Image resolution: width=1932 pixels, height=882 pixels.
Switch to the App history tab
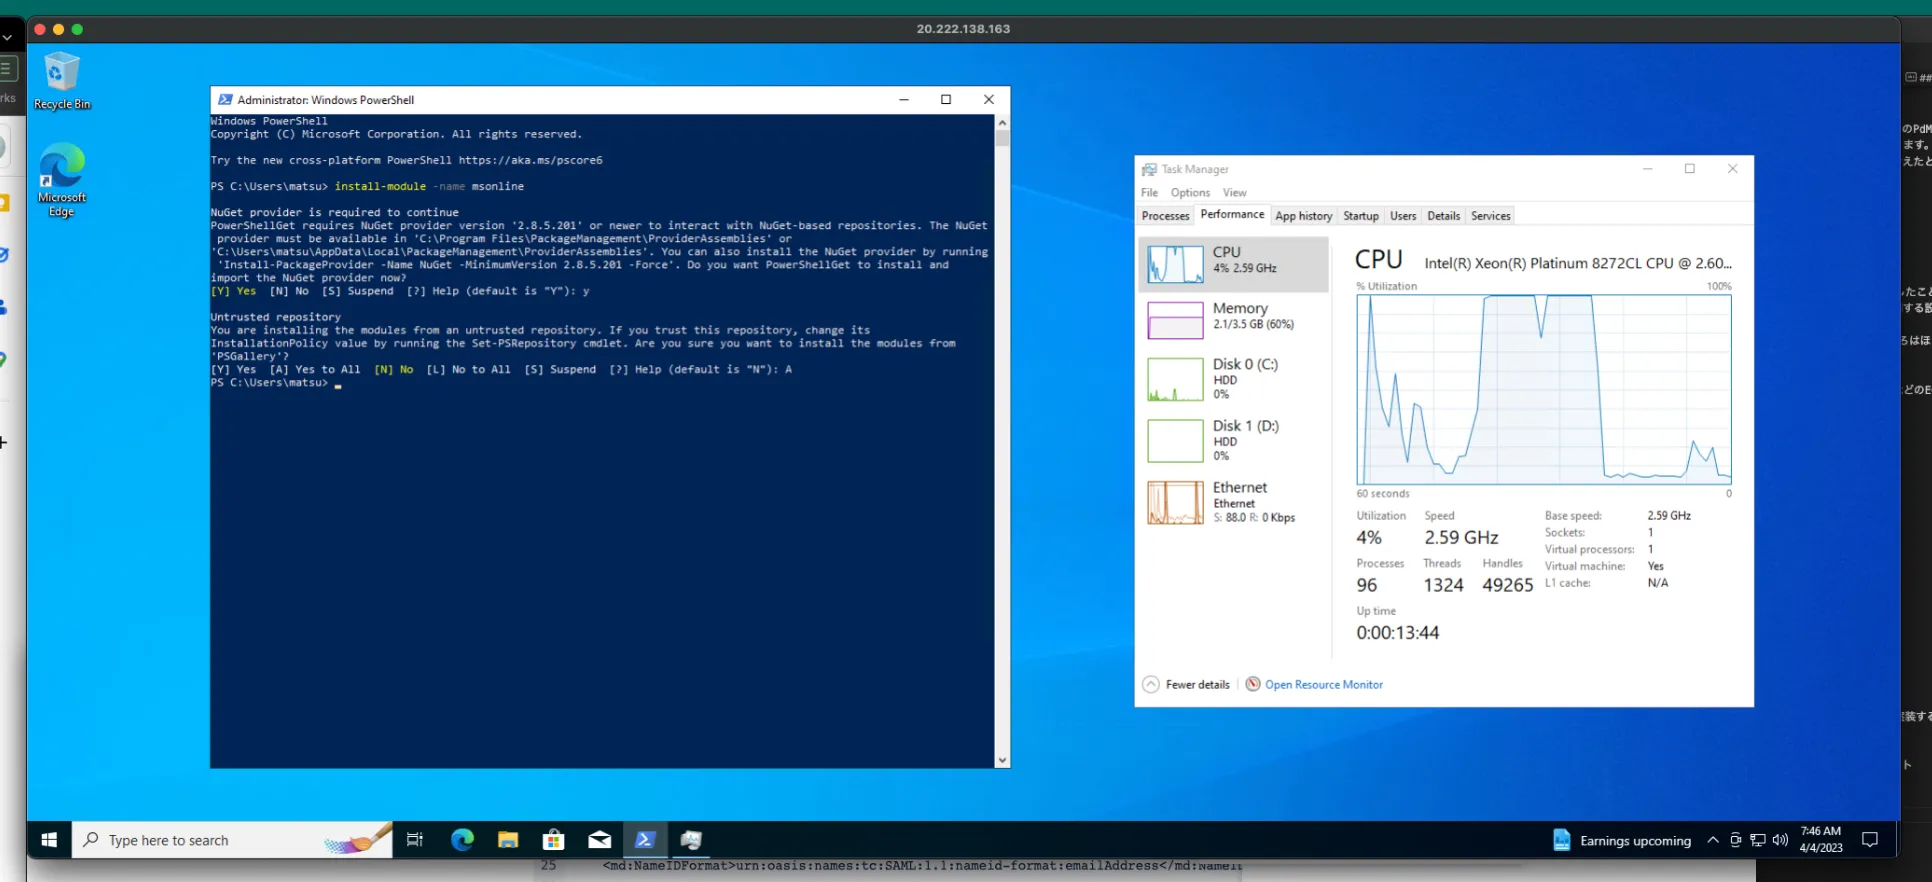pyautogui.click(x=1303, y=216)
